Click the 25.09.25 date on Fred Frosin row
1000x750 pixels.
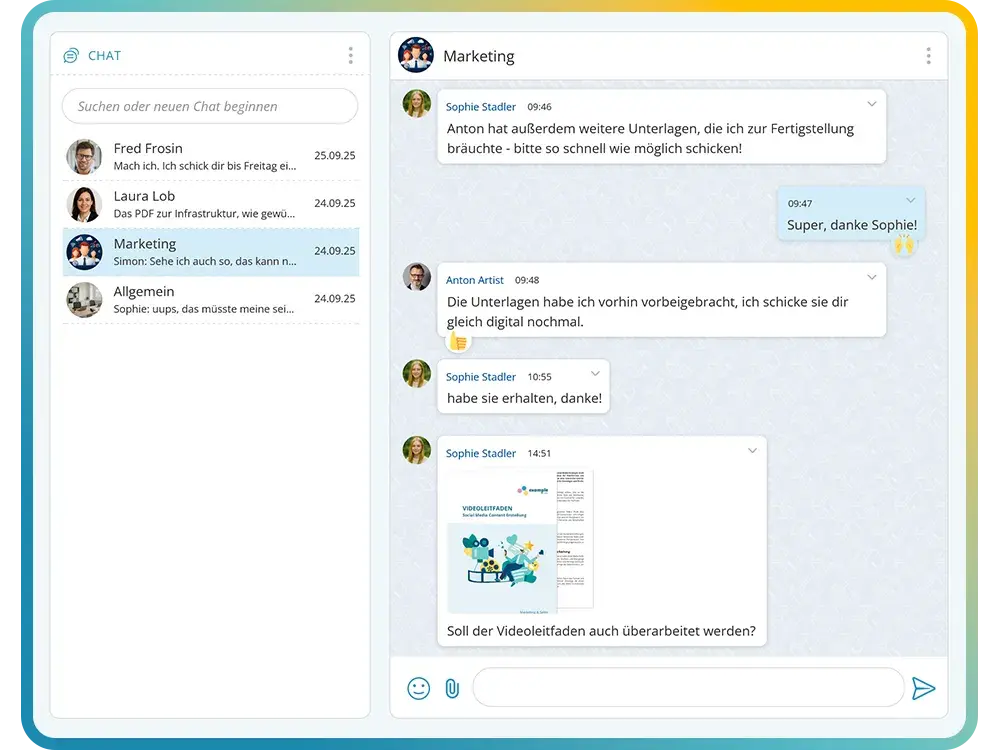[335, 156]
